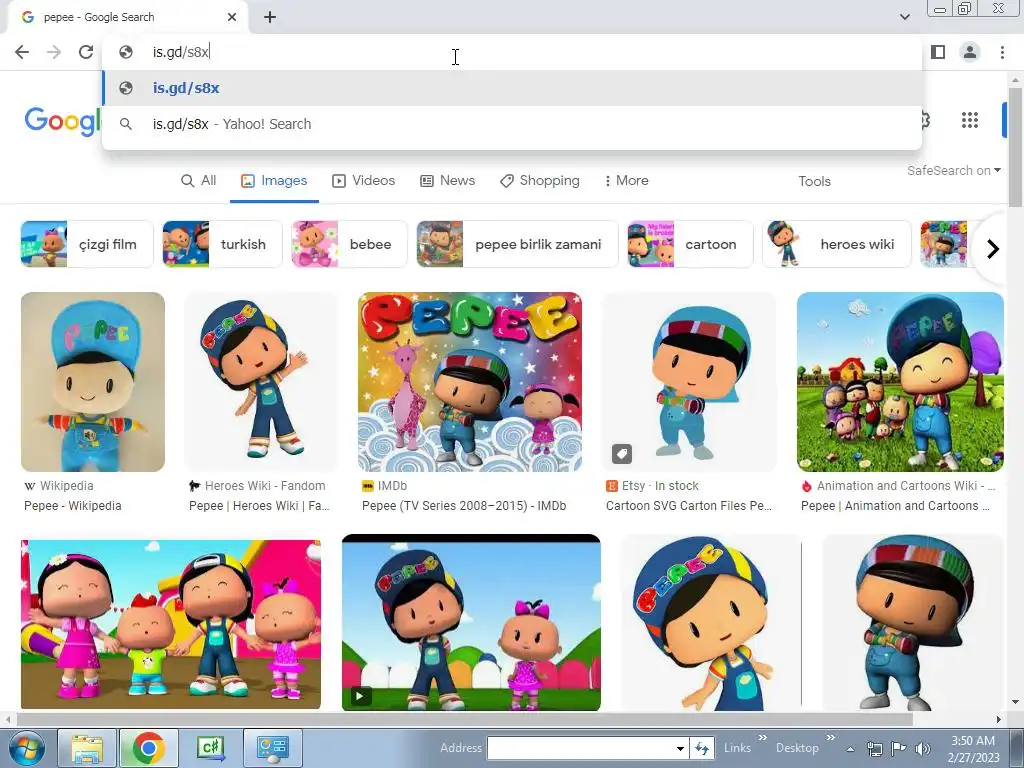Expand the taskbar Address dropdown arrow

tap(680, 748)
